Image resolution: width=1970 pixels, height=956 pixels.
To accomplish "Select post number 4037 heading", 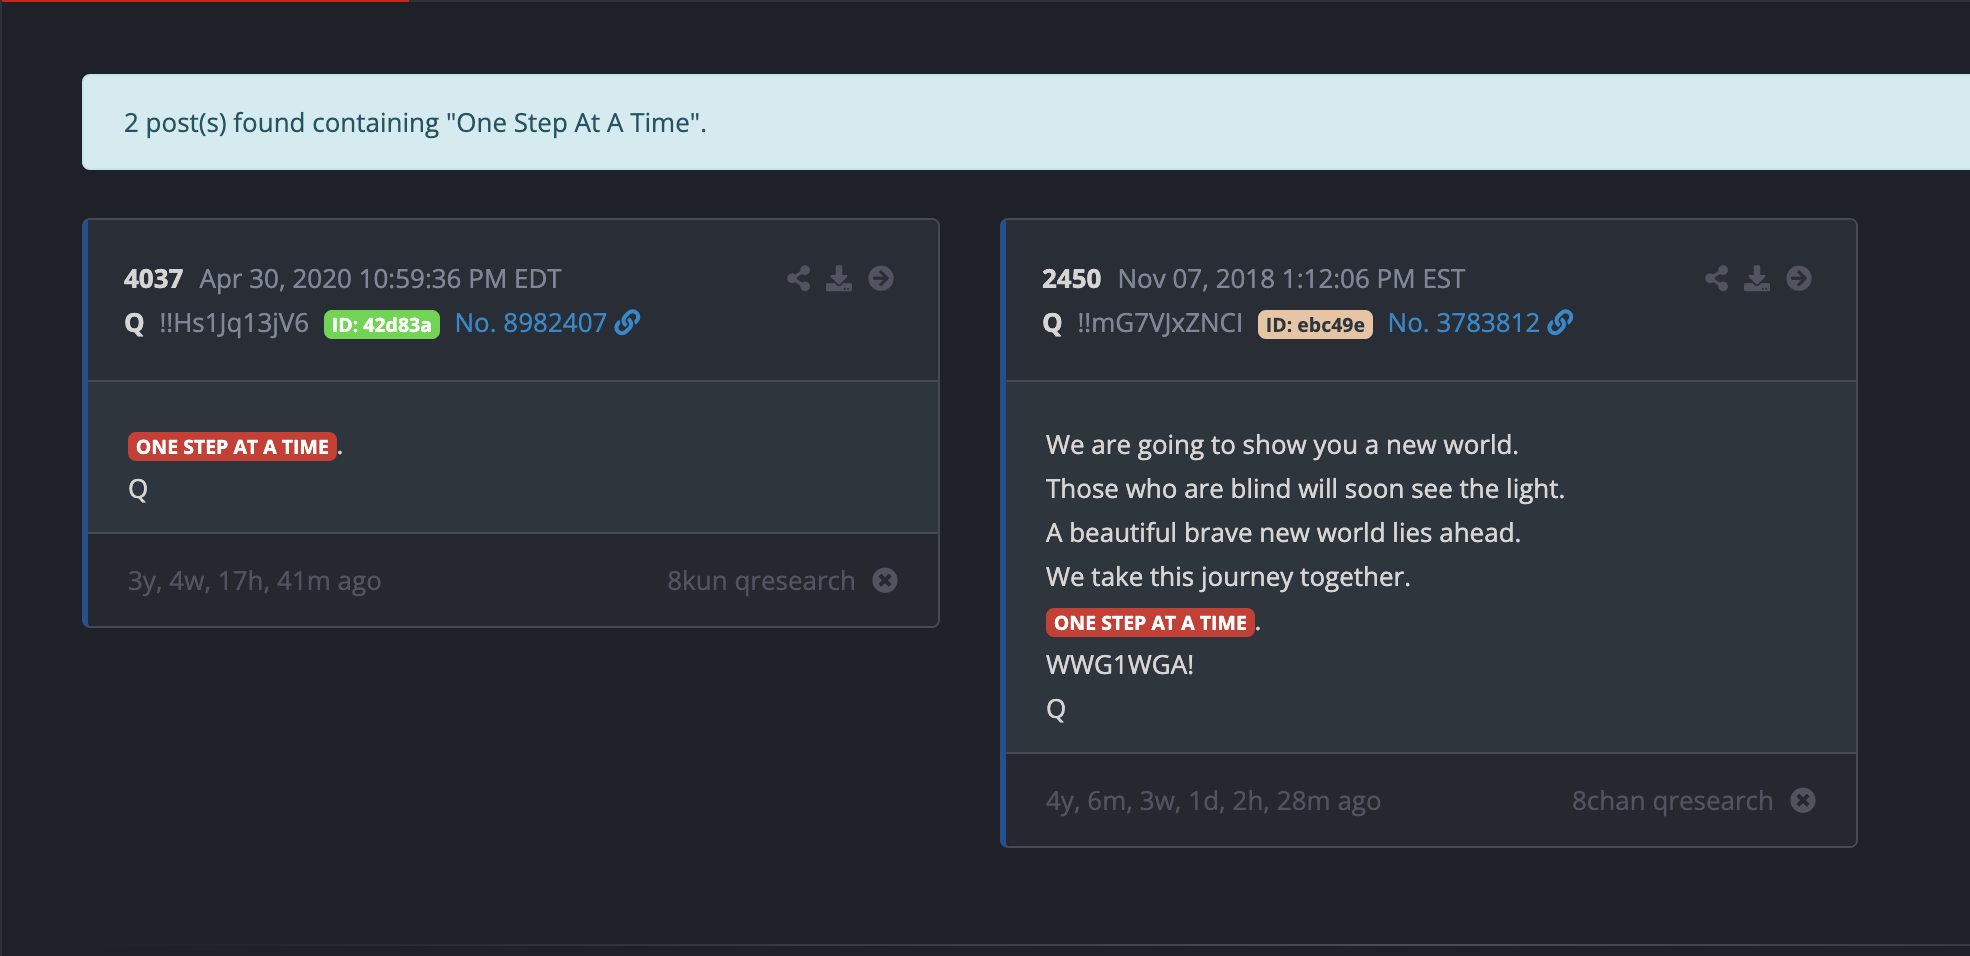I will (153, 279).
